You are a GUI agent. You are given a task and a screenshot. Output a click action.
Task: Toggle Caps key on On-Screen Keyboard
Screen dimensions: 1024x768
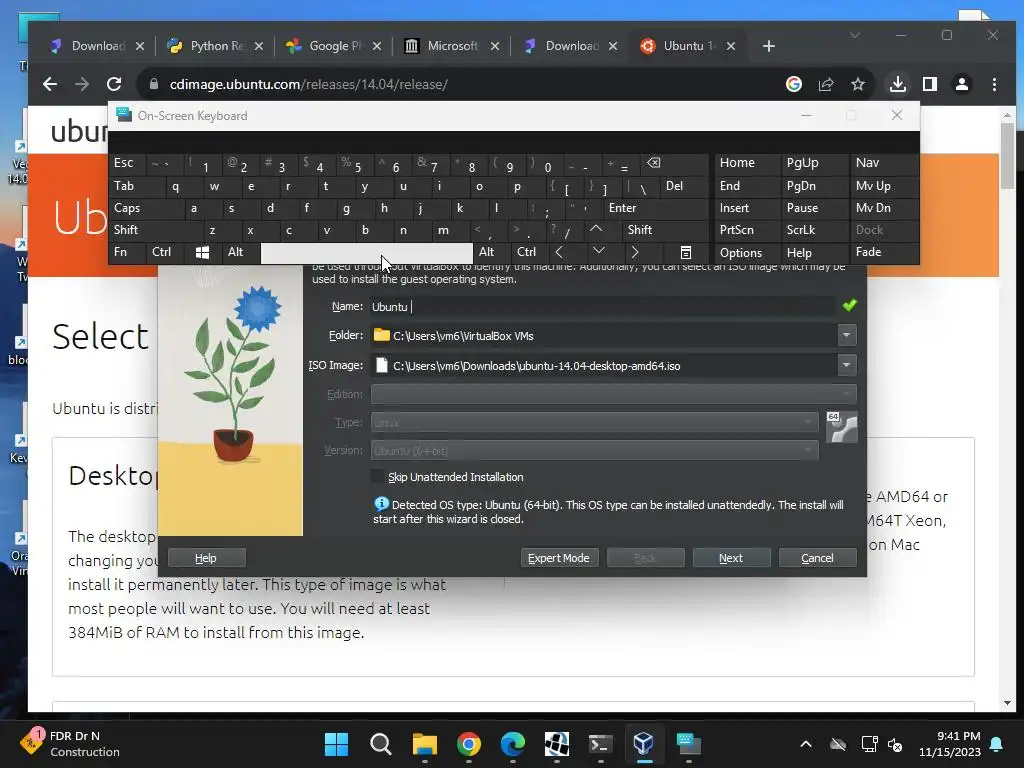[x=148, y=208]
